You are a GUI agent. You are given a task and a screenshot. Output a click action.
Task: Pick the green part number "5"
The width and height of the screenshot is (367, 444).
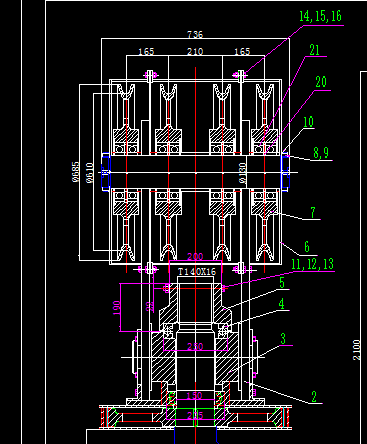[282, 283]
